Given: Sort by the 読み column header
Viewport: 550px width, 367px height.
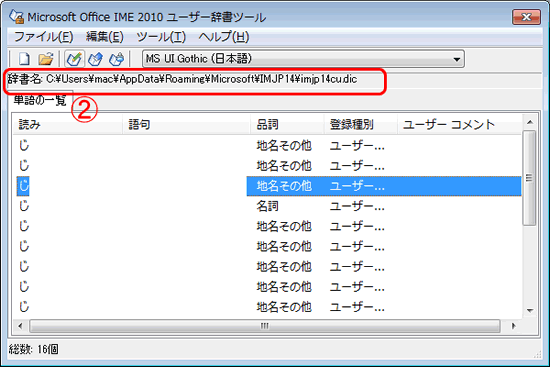Looking at the screenshot, I should 68,124.
